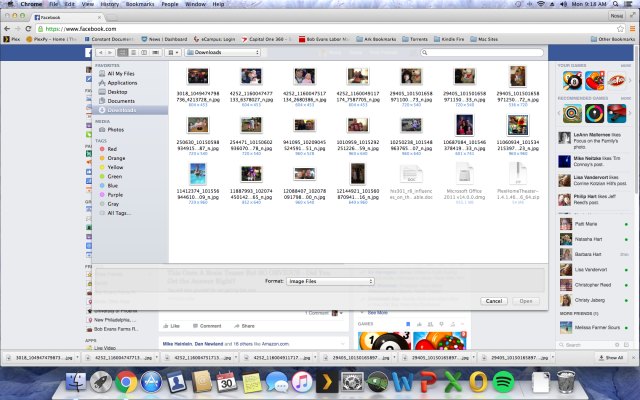Click Chrome's forward arrow

click(x=18, y=29)
